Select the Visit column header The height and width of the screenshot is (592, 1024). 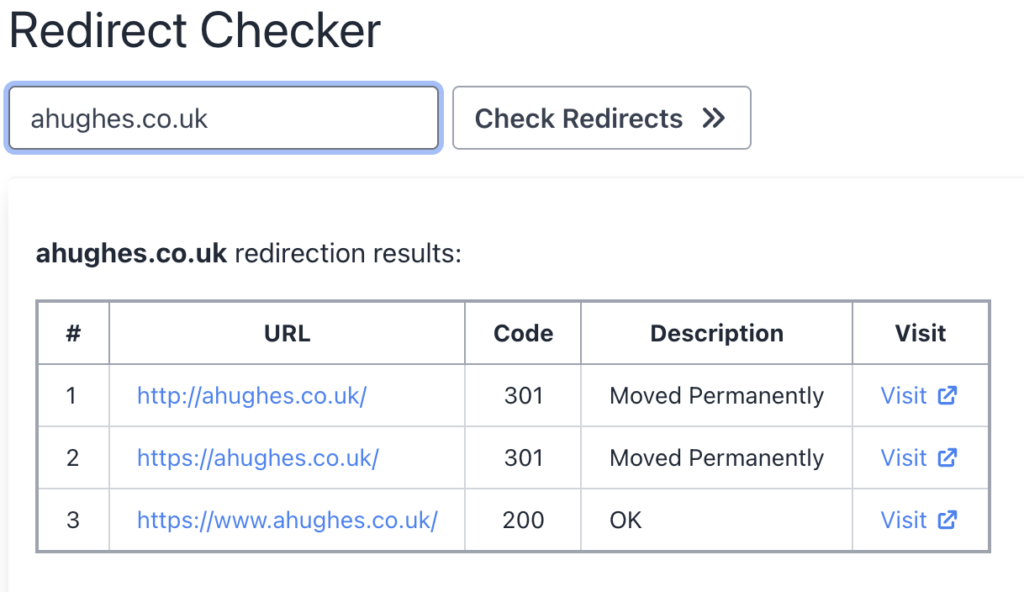[x=920, y=333]
